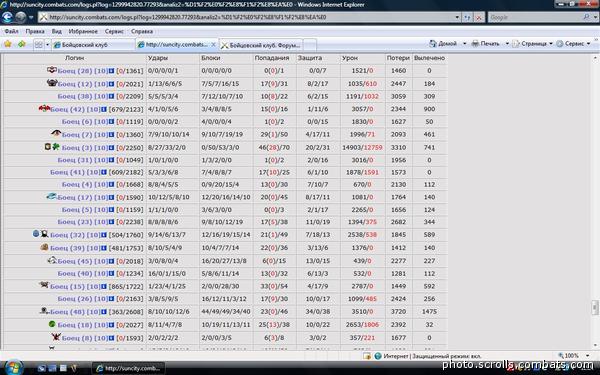Click the clan emblem before Боец (39)
Viewport: 600px width, 375px height.
click(x=44, y=247)
